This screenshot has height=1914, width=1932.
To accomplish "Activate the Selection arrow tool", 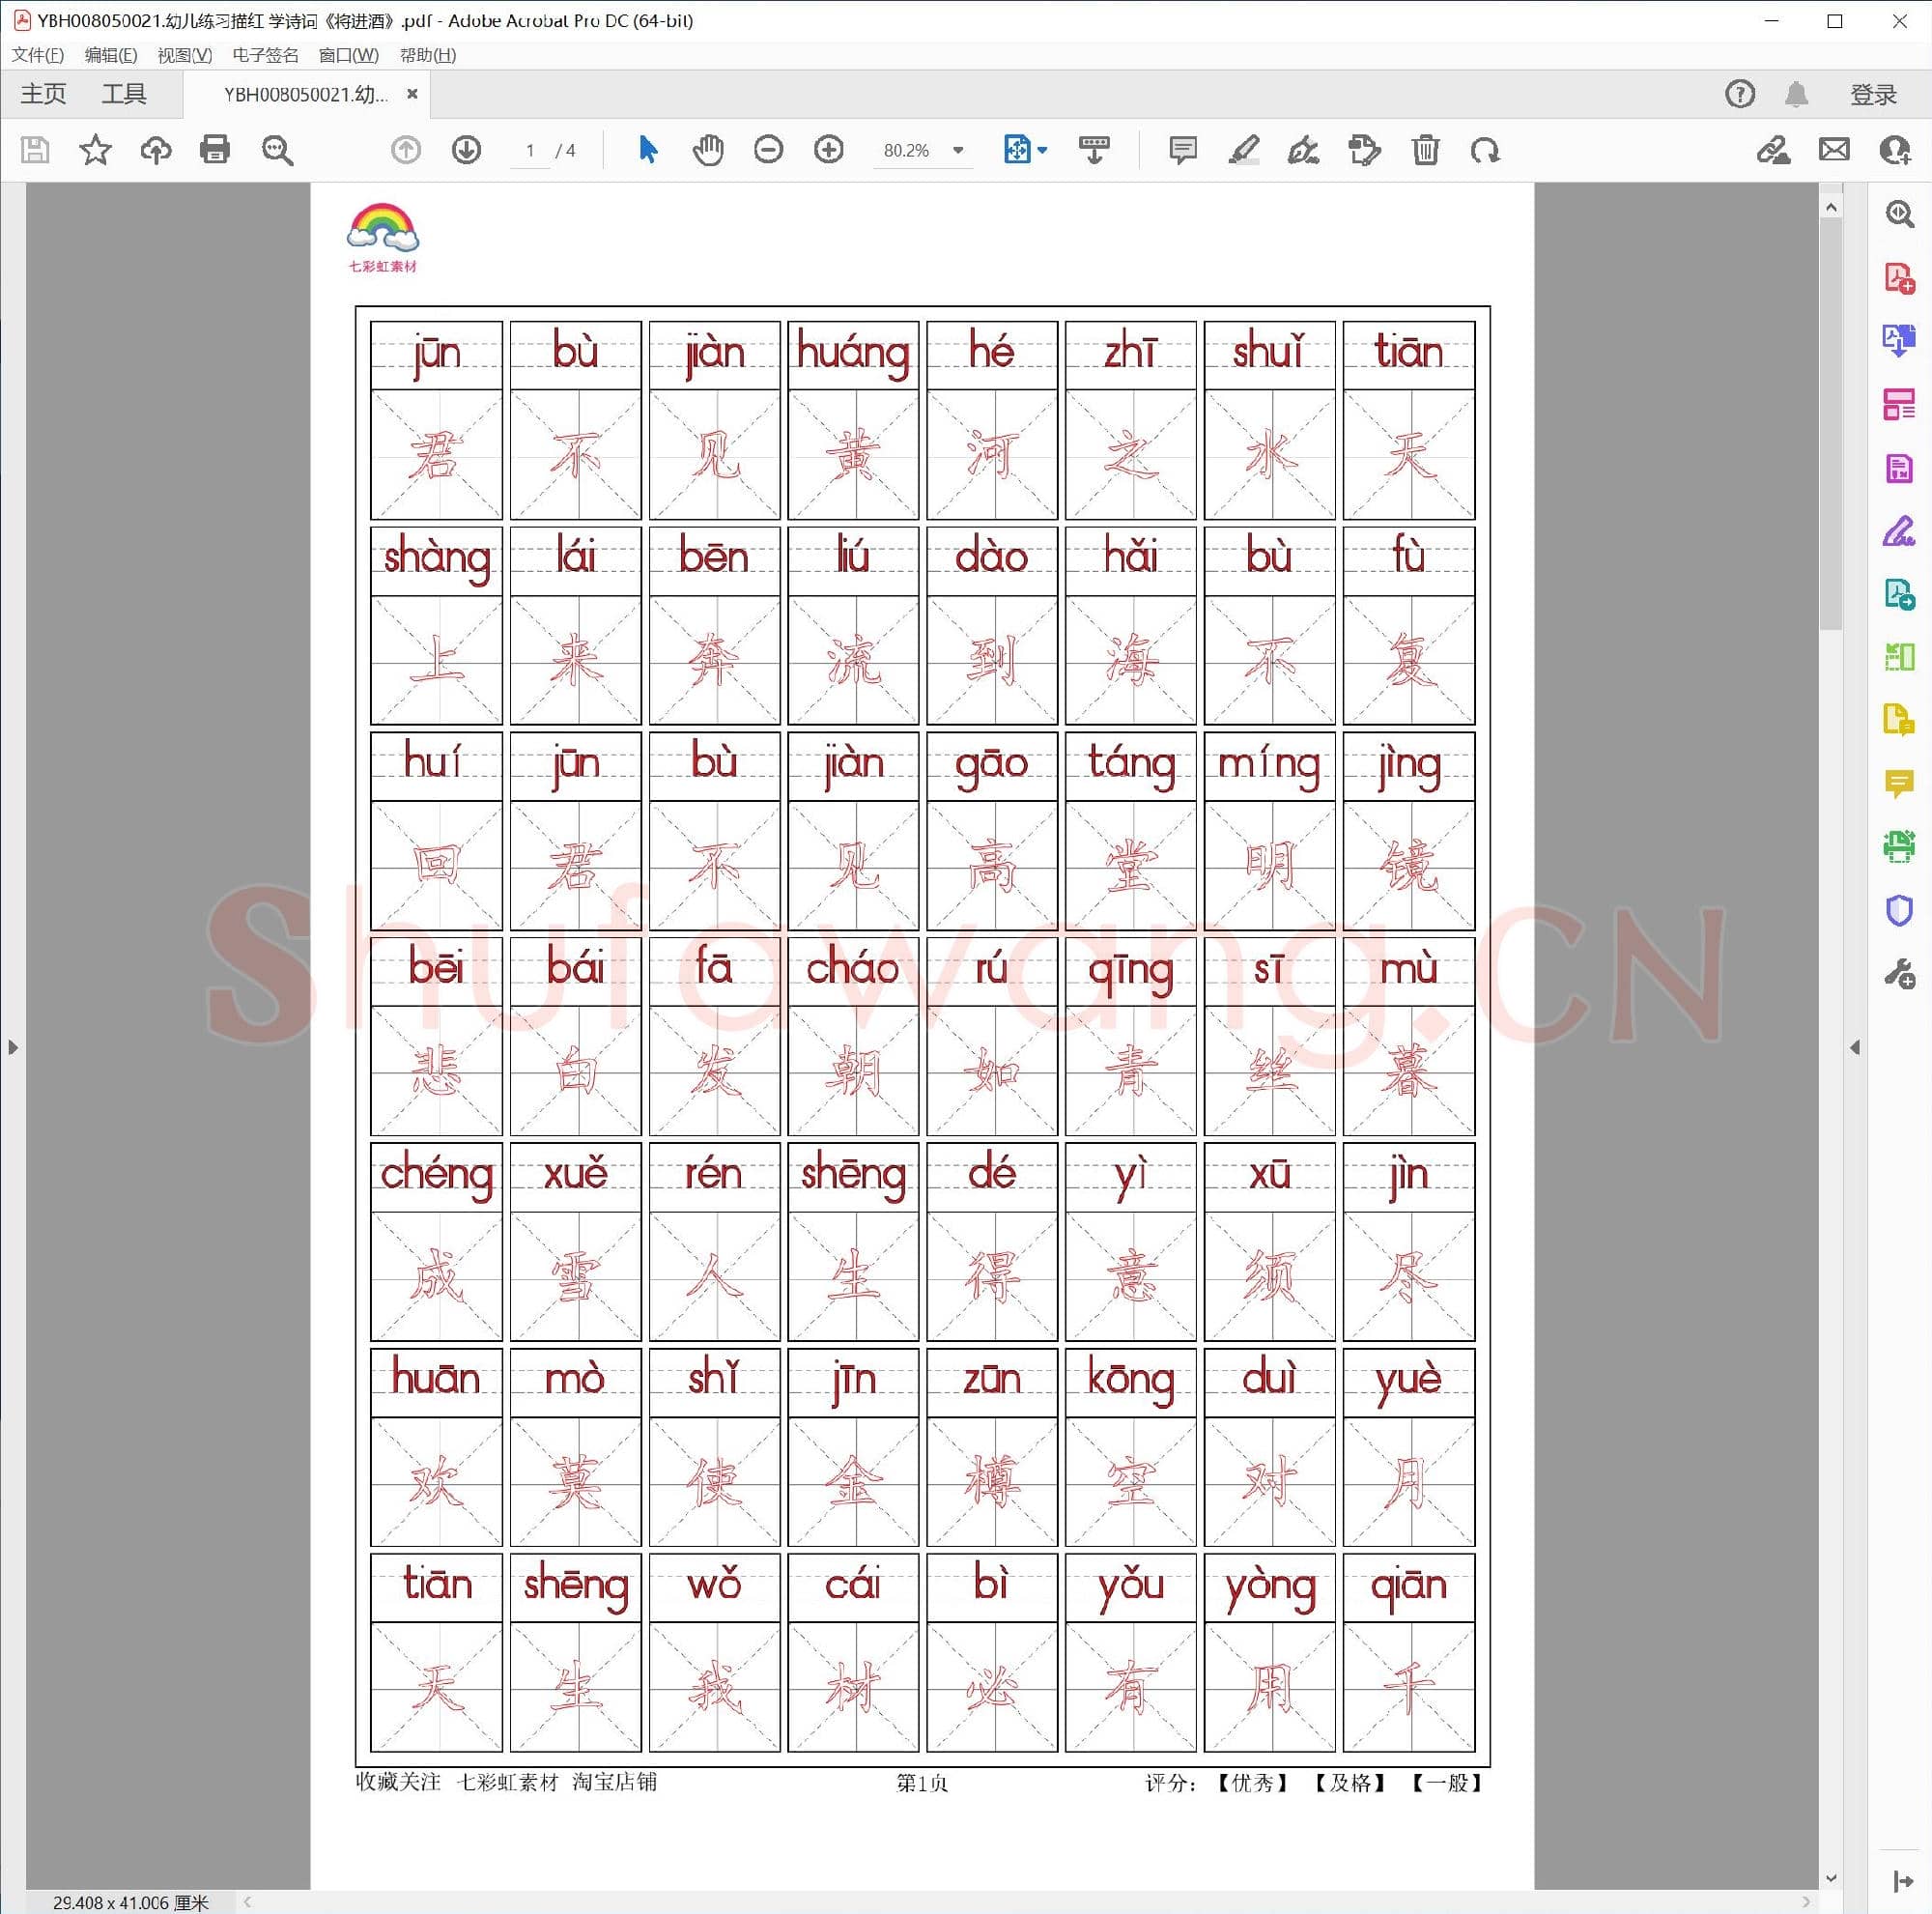I will (648, 150).
